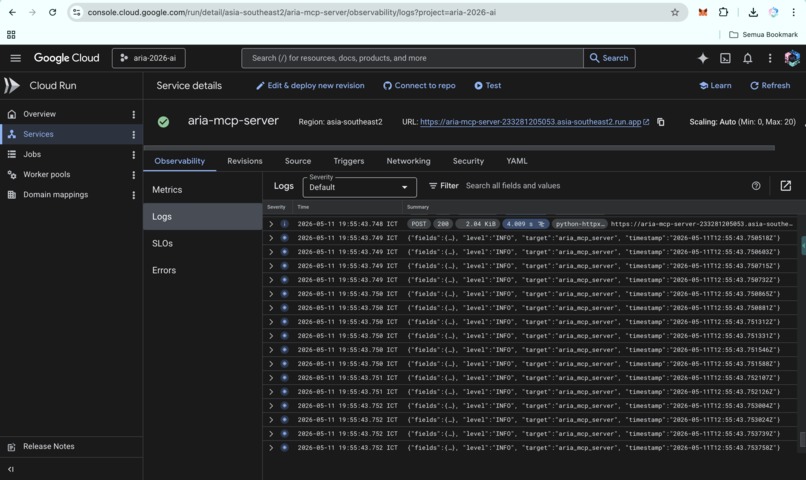Open the notifications bell

(747, 58)
